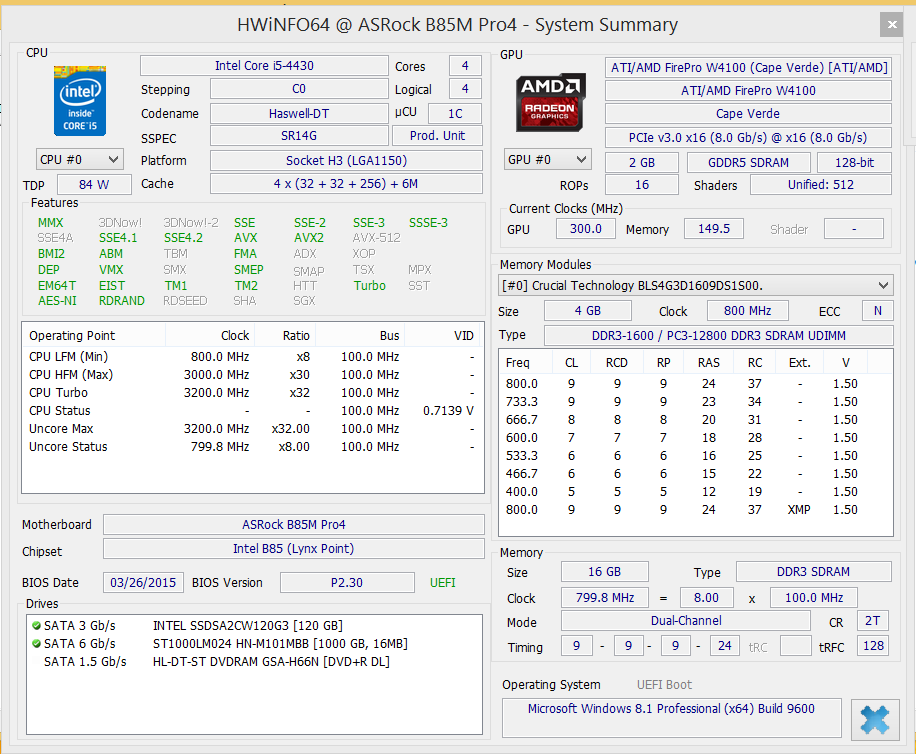The image size is (916, 754).
Task: Open the GPU #0 selector dropdown
Action: tap(547, 159)
